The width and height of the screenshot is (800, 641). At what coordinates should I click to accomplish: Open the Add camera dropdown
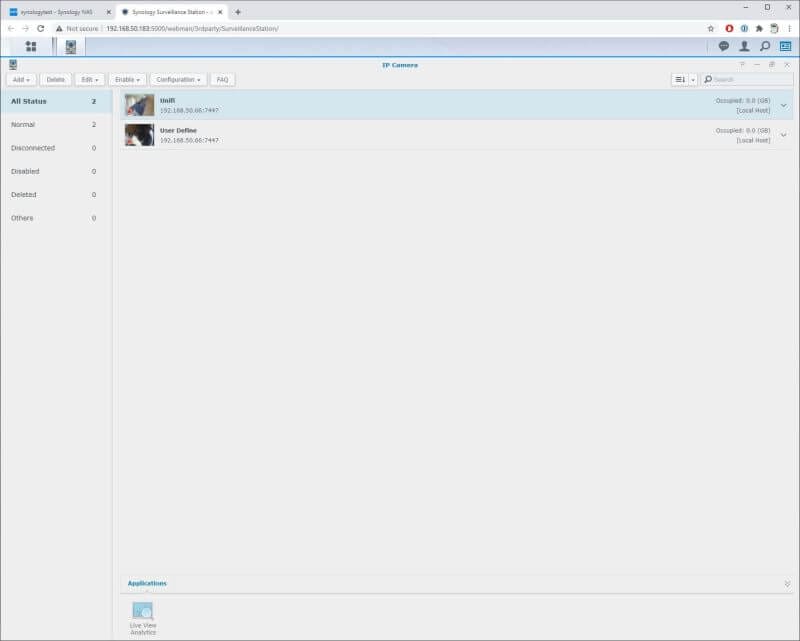[x=22, y=79]
